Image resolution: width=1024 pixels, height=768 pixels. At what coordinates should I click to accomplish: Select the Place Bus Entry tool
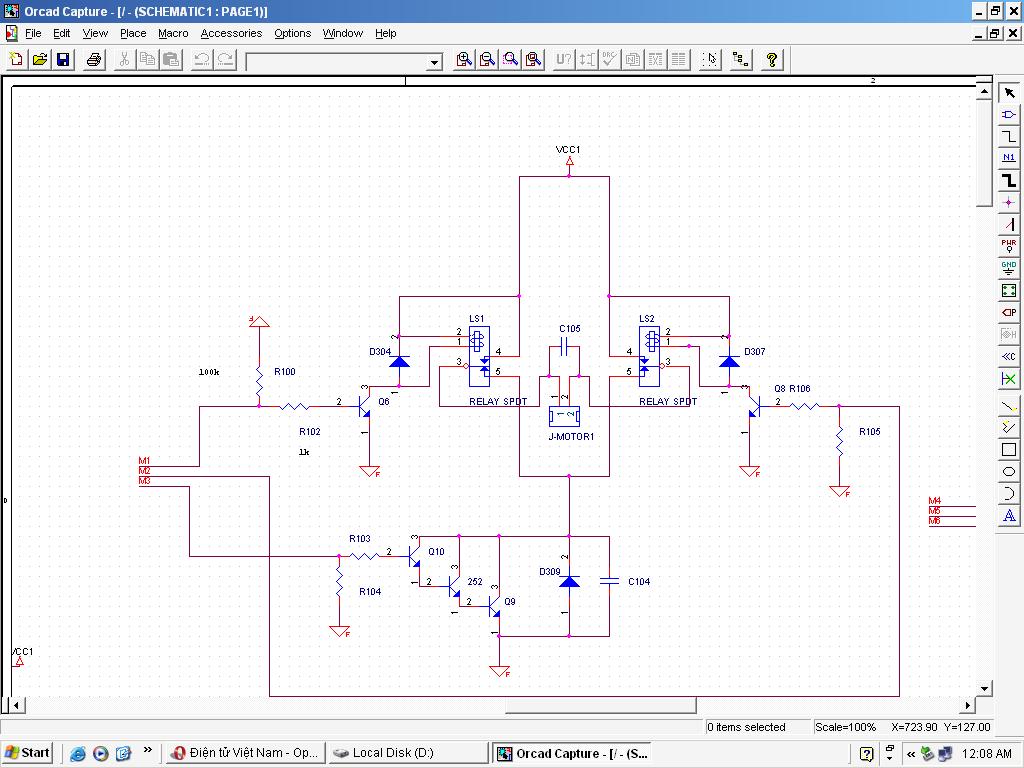click(x=1009, y=225)
